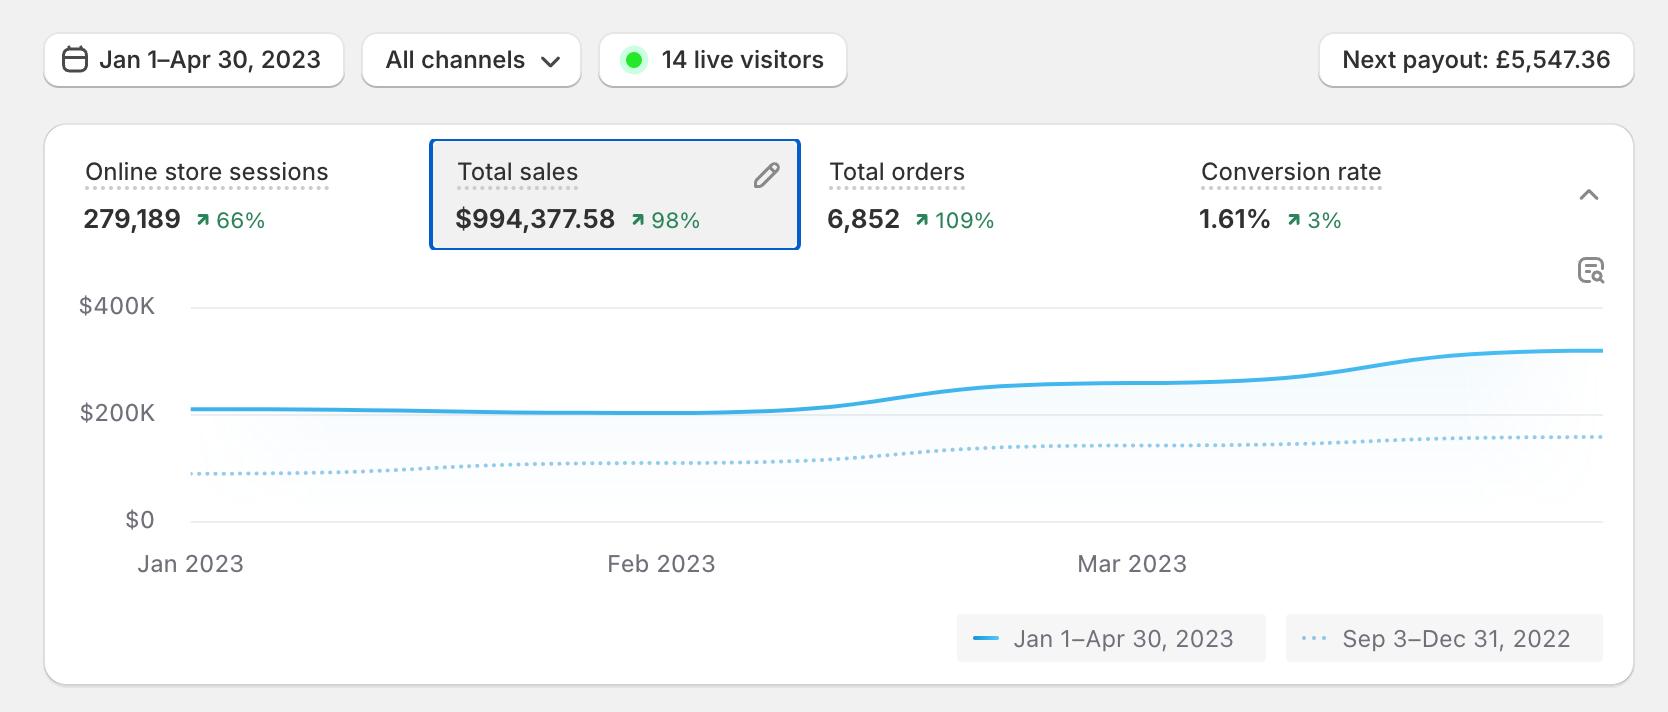Image resolution: width=1668 pixels, height=712 pixels.
Task: Select the Conversion rate metric tab
Action: pyautogui.click(x=1290, y=172)
